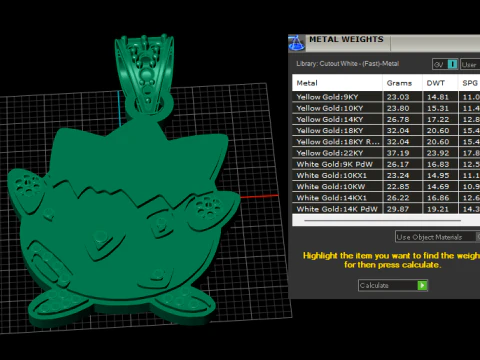Select the pendant bail loop model

(144, 75)
